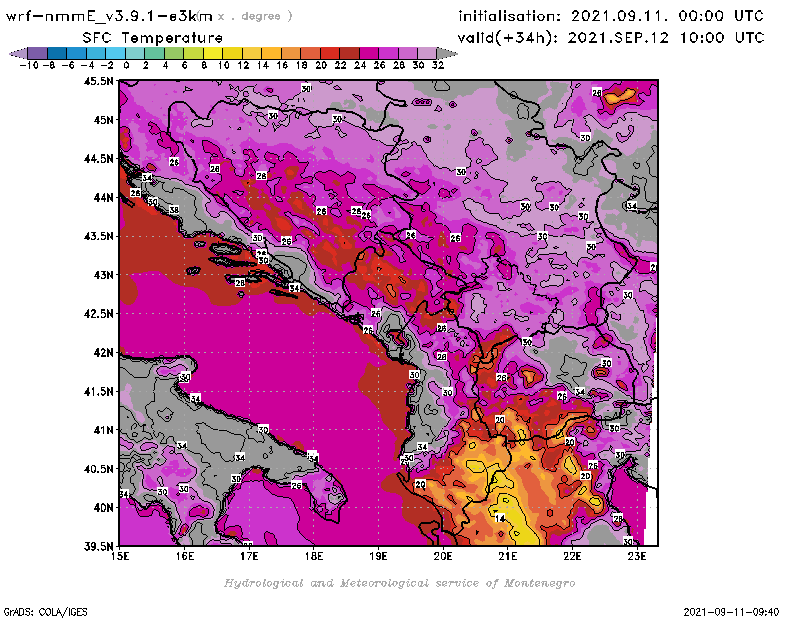Click the 45.5N latitude label
Image resolution: width=800 pixels, height=618 pixels.
point(98,81)
